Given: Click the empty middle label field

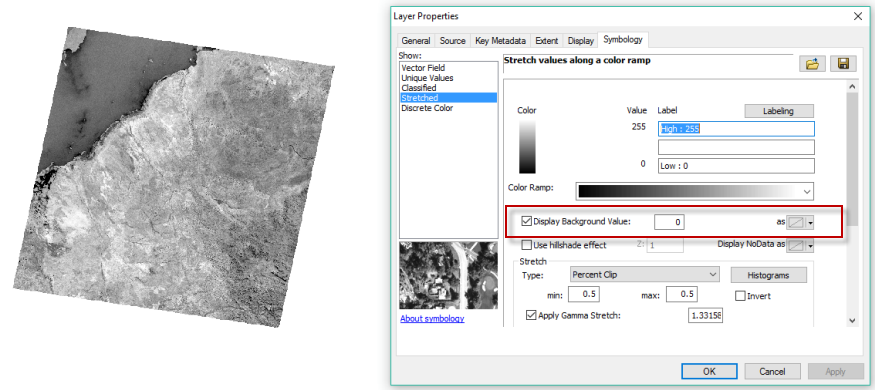Looking at the screenshot, I should click(x=736, y=147).
